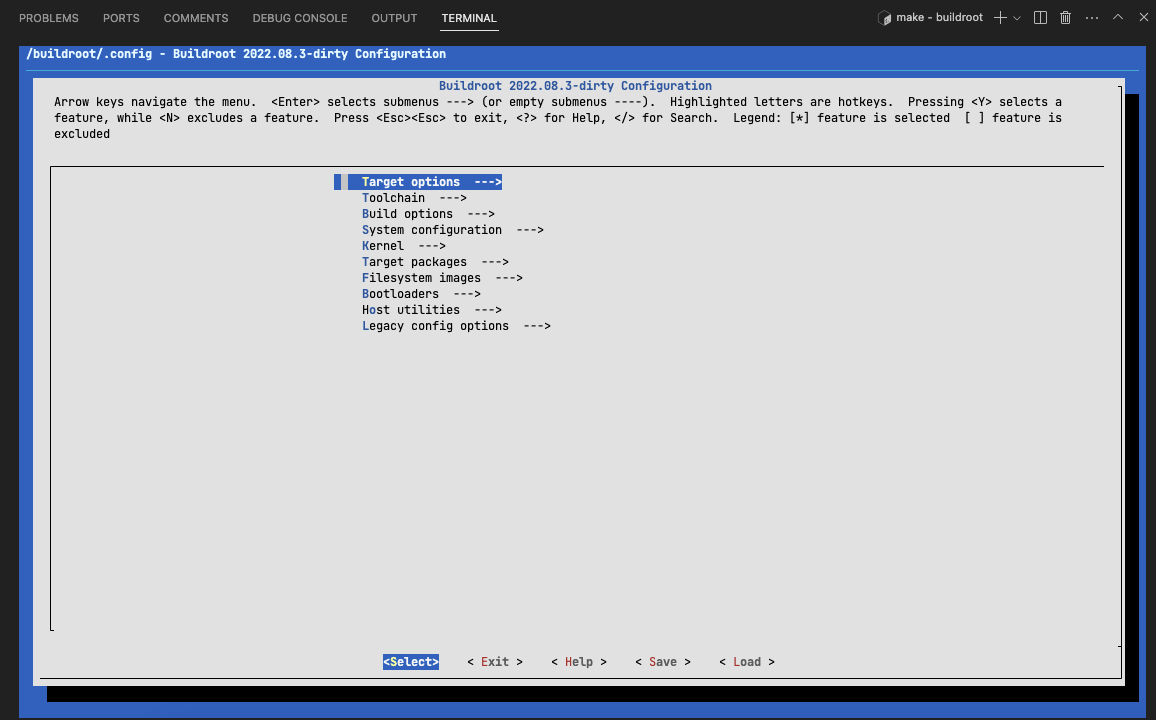Open the Kernel submenu
The height and width of the screenshot is (720, 1156).
click(x=403, y=246)
